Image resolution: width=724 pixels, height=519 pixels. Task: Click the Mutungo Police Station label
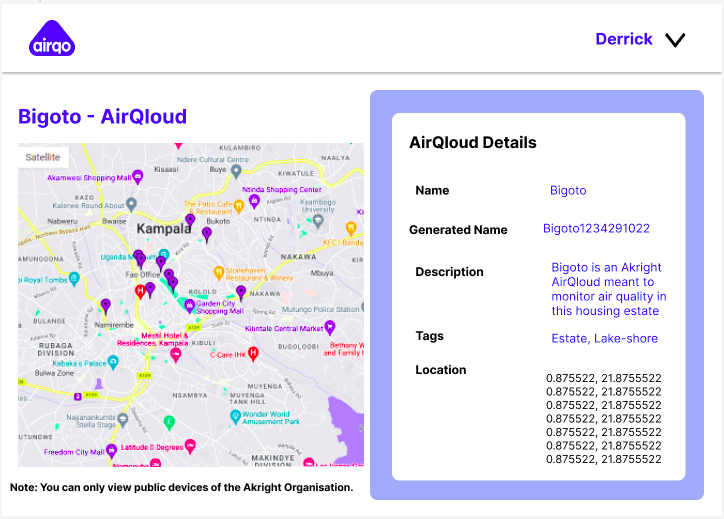click(320, 309)
